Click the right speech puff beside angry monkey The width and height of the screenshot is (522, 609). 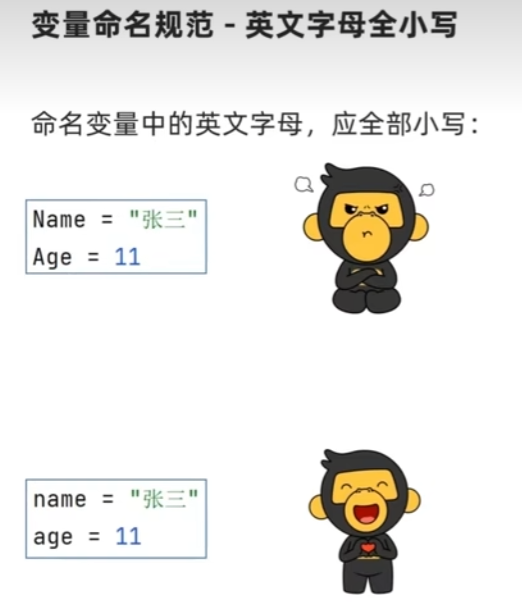click(x=427, y=190)
